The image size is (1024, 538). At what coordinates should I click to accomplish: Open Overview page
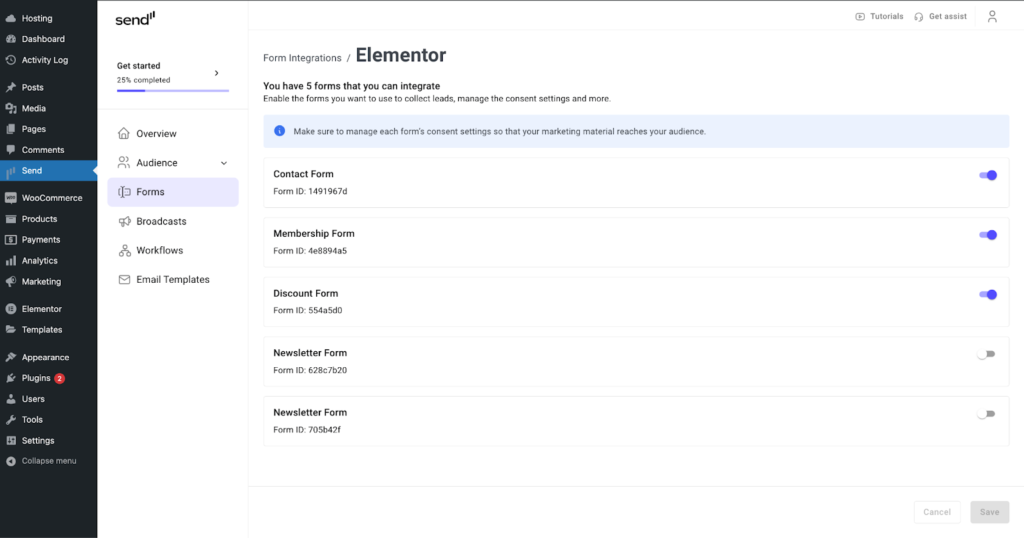(173, 133)
